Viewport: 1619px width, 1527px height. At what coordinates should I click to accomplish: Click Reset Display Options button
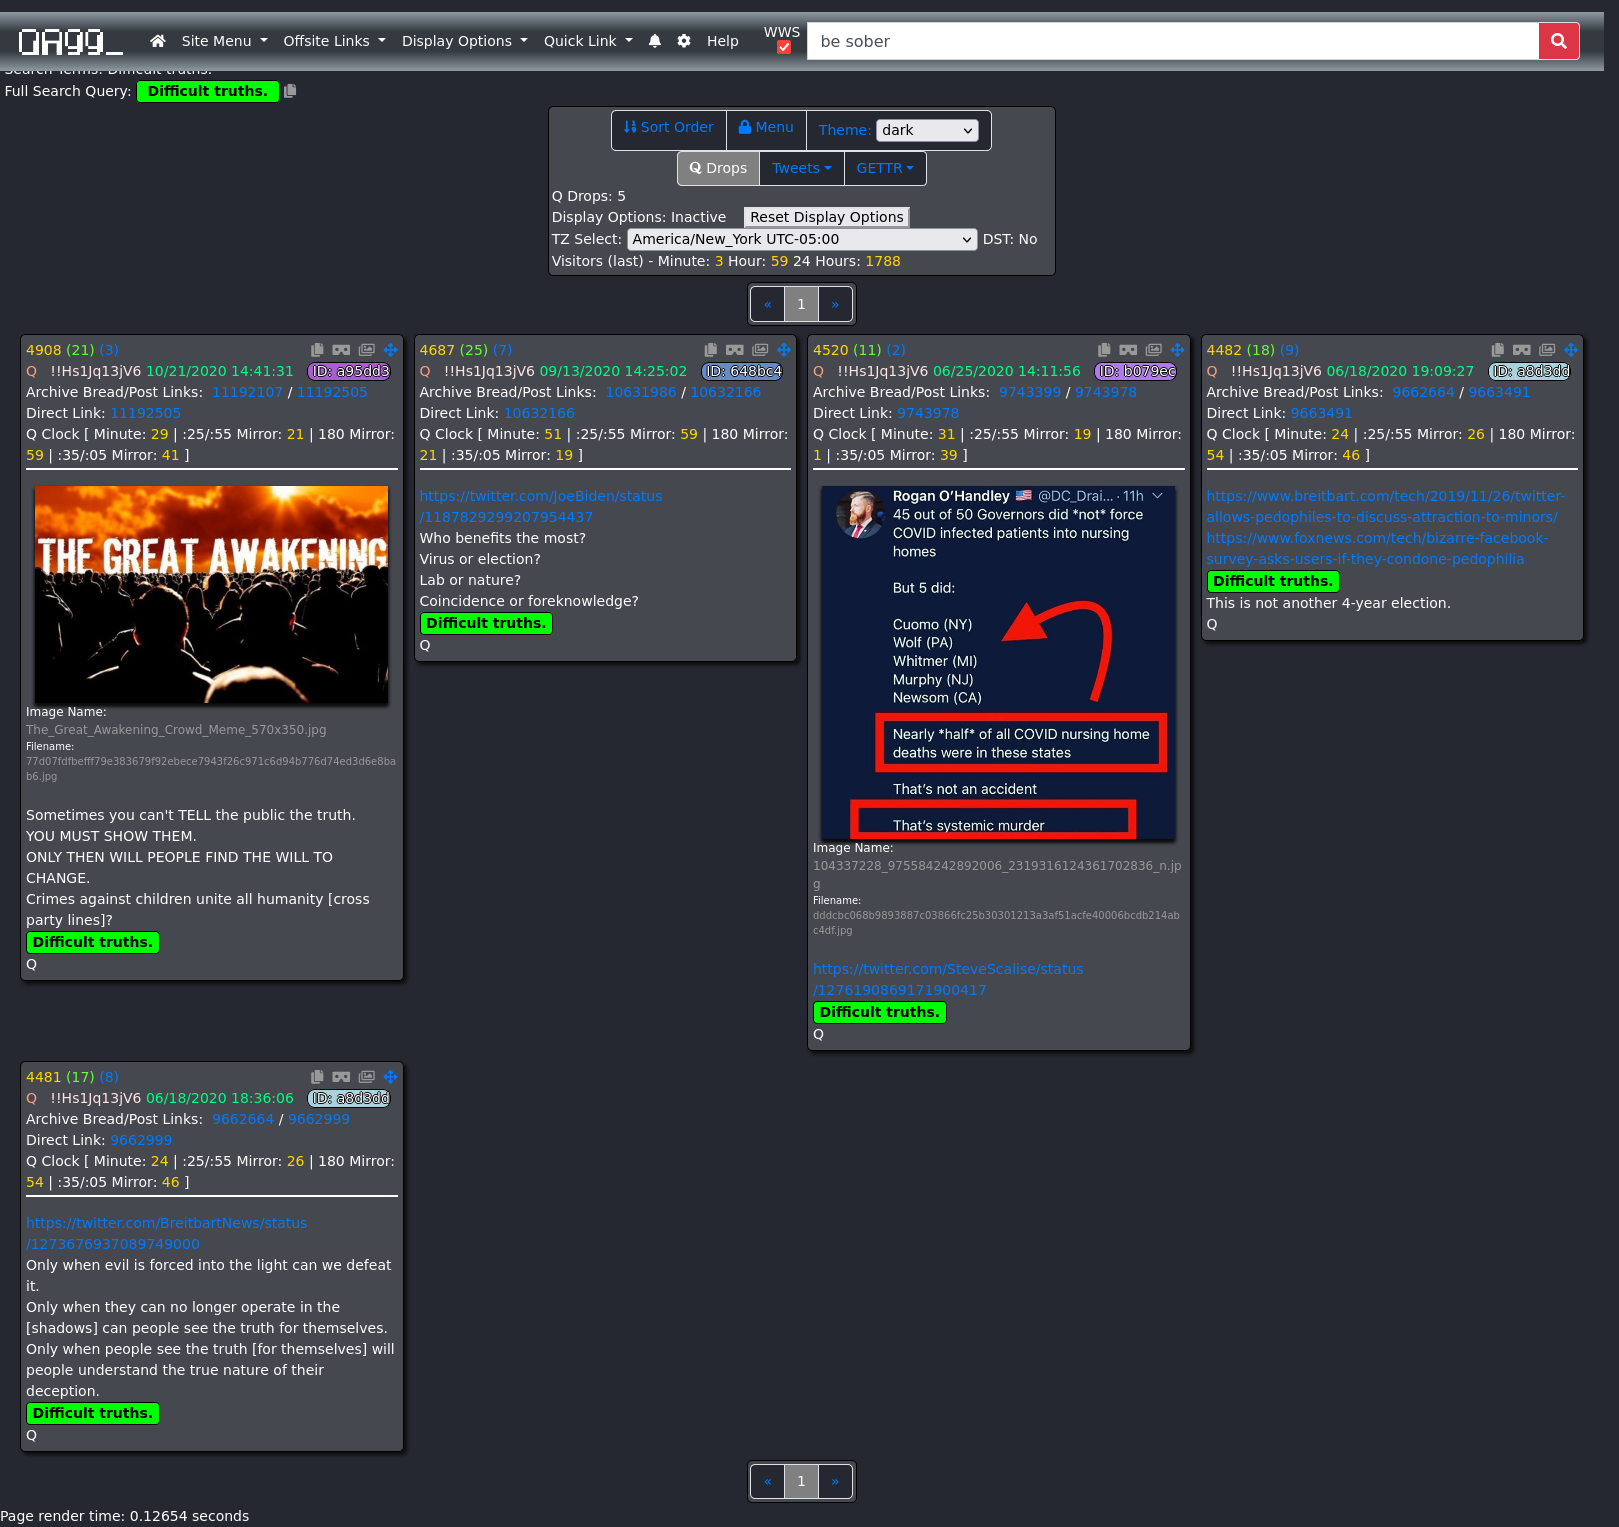tap(826, 217)
